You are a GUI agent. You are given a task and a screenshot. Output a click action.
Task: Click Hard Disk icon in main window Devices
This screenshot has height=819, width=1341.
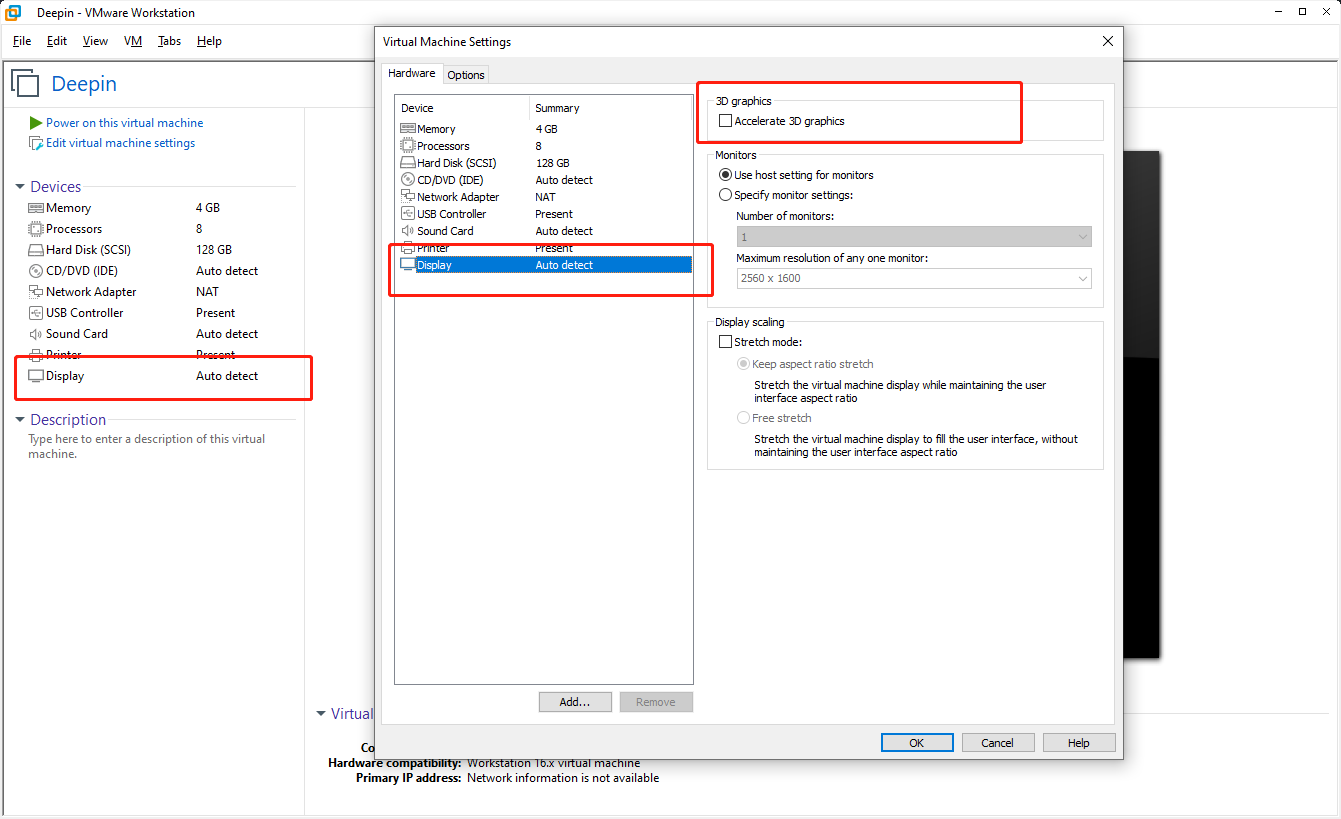coord(36,250)
